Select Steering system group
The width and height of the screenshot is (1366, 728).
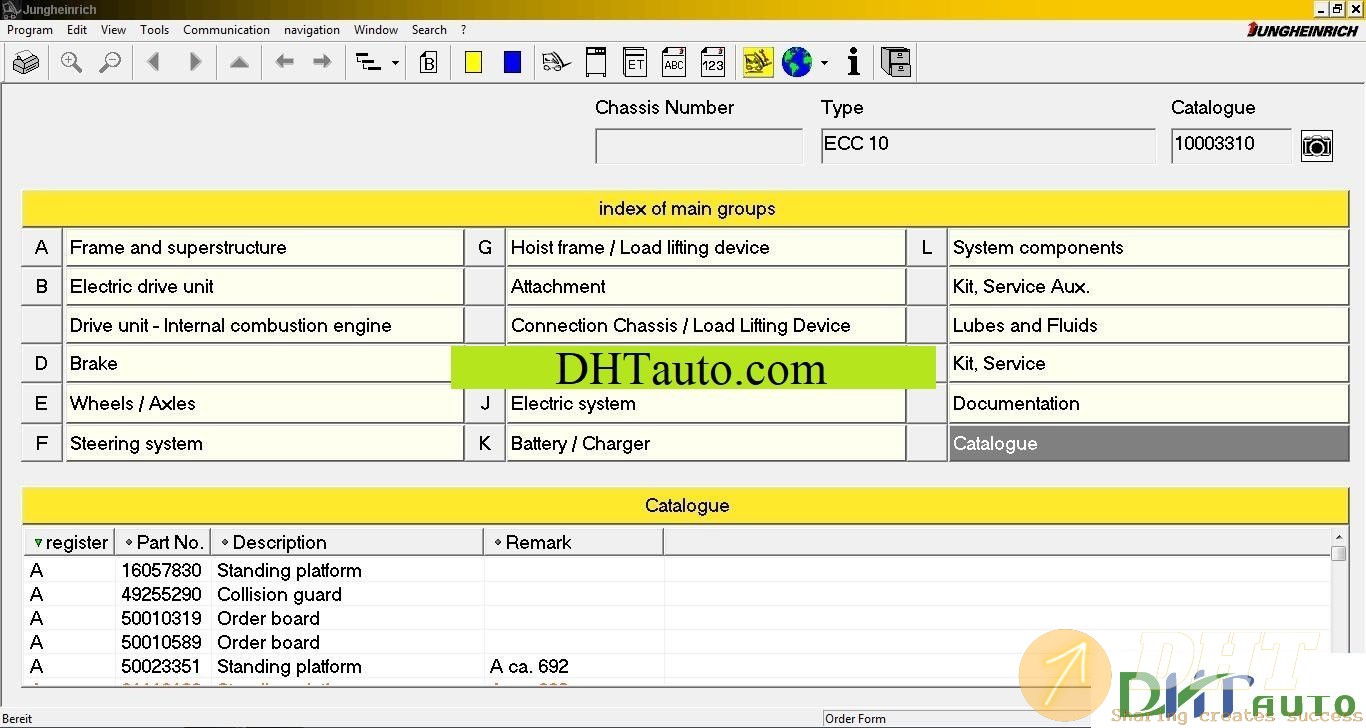click(264, 444)
